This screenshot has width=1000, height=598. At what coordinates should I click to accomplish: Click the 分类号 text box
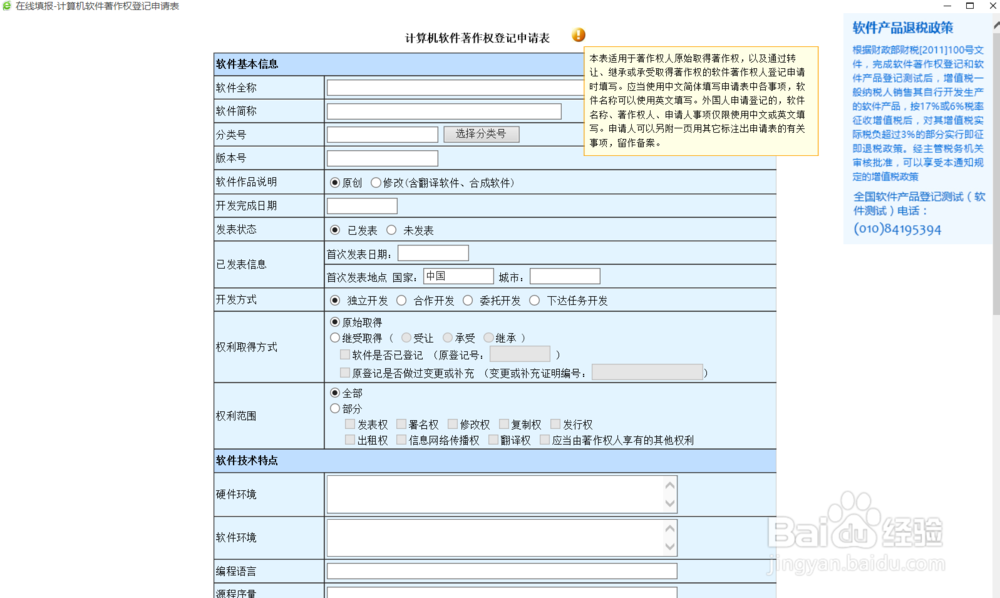382,135
